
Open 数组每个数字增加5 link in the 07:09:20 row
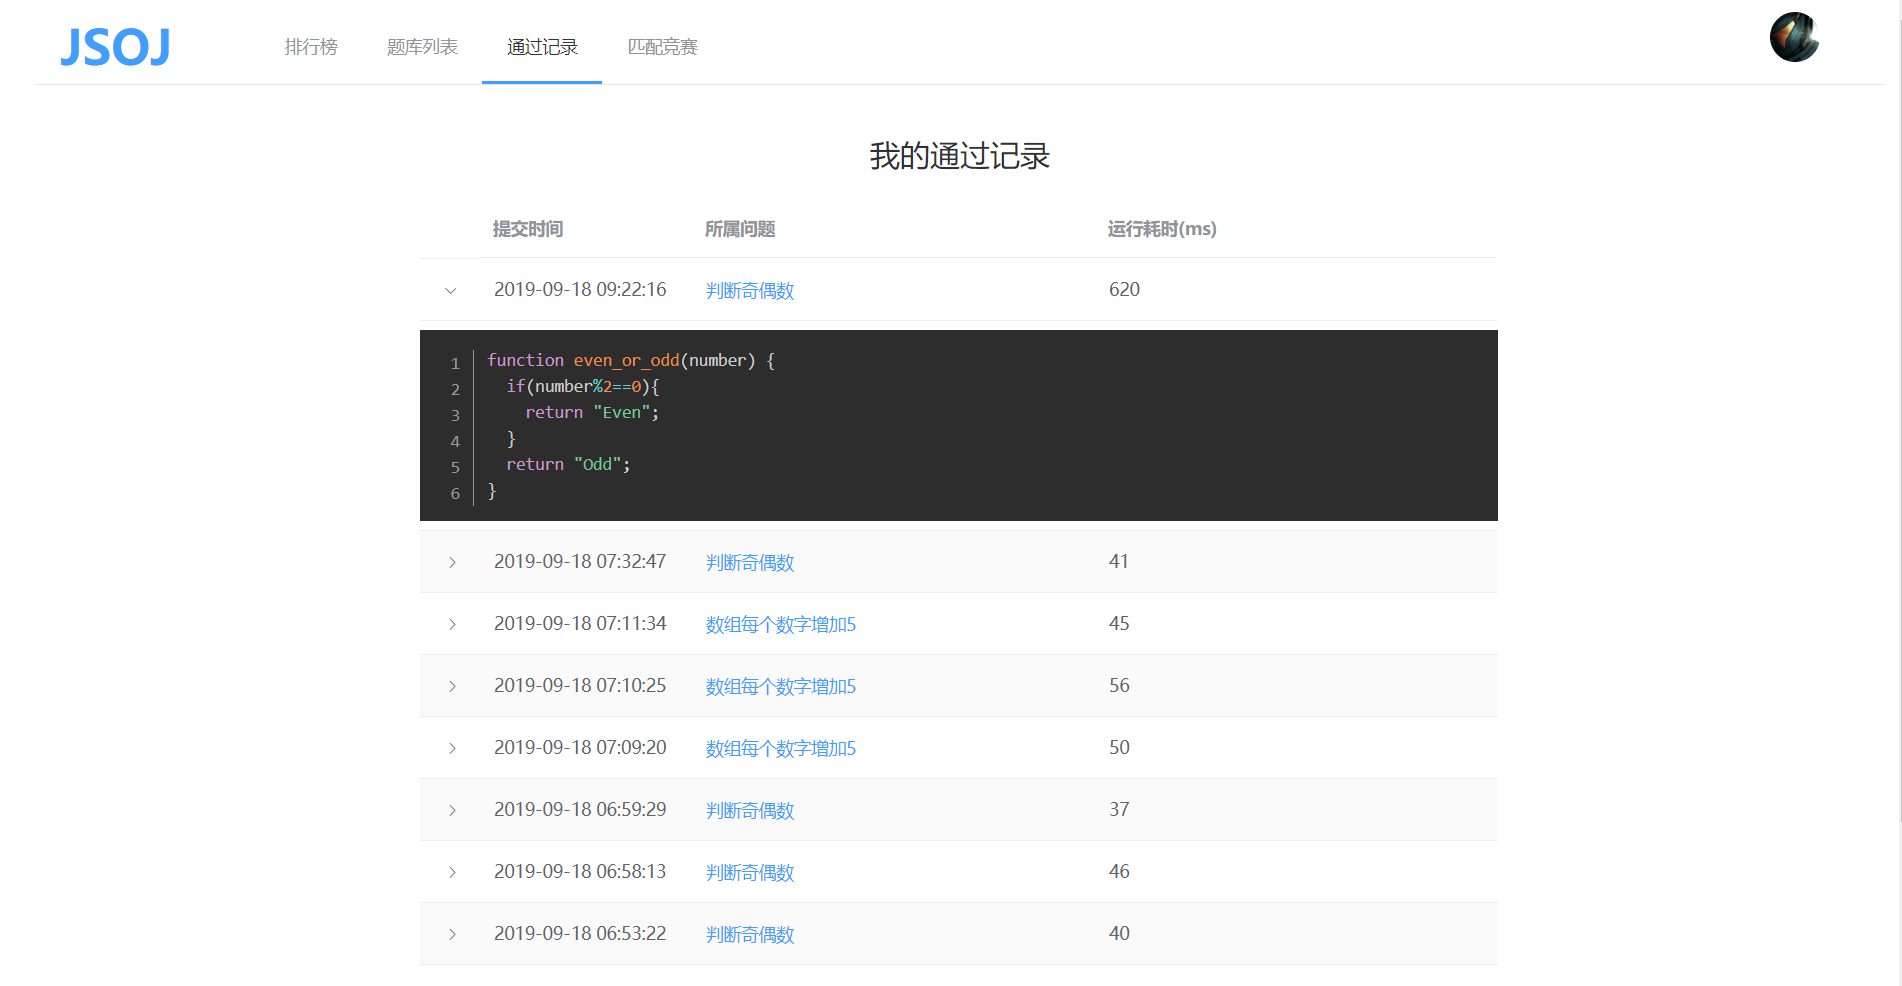click(781, 748)
